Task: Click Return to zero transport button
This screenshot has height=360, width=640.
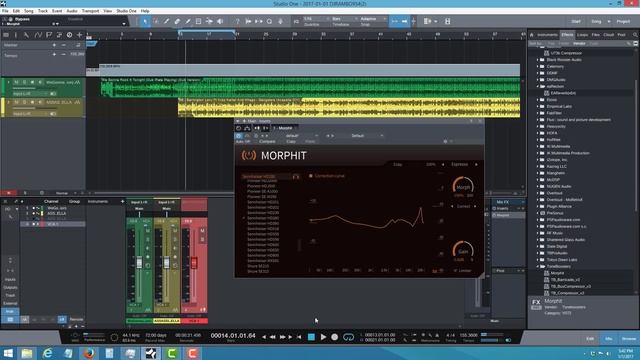Action: 299,337
